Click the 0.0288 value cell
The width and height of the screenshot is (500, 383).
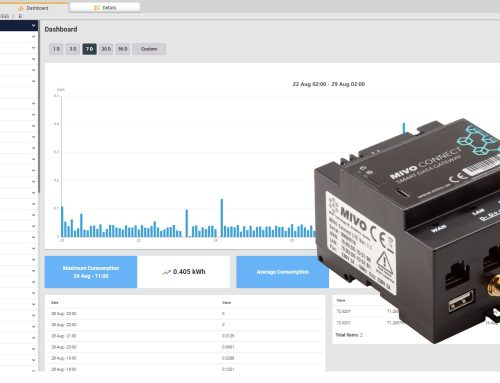tap(228, 358)
